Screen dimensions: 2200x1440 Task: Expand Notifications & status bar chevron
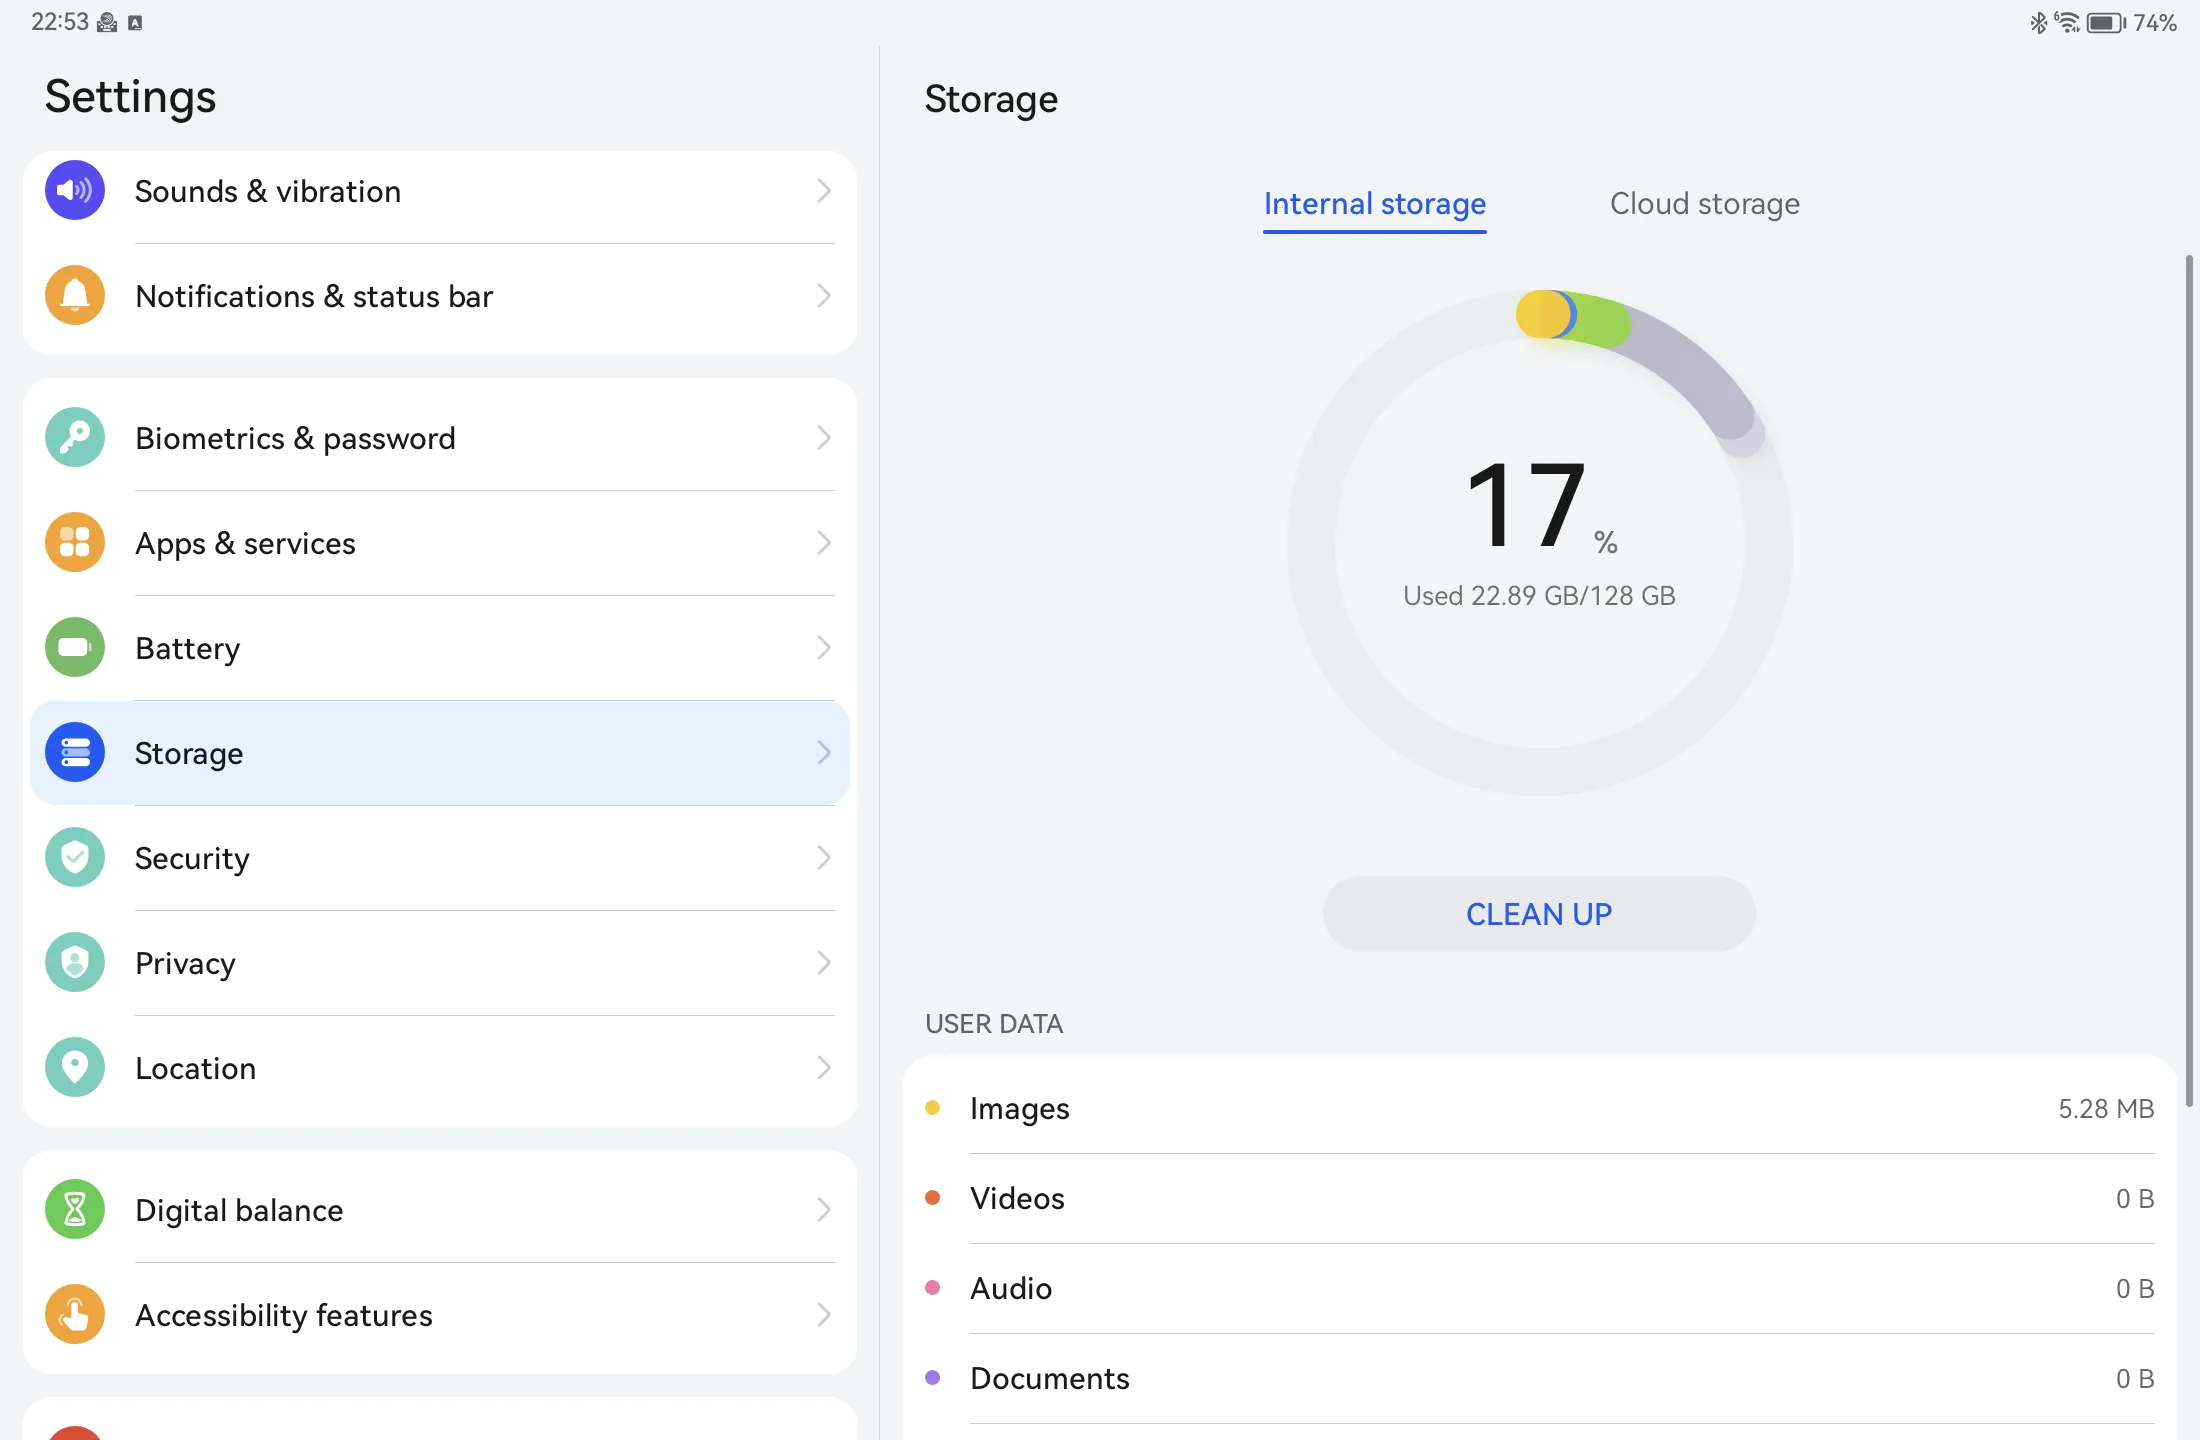point(824,295)
